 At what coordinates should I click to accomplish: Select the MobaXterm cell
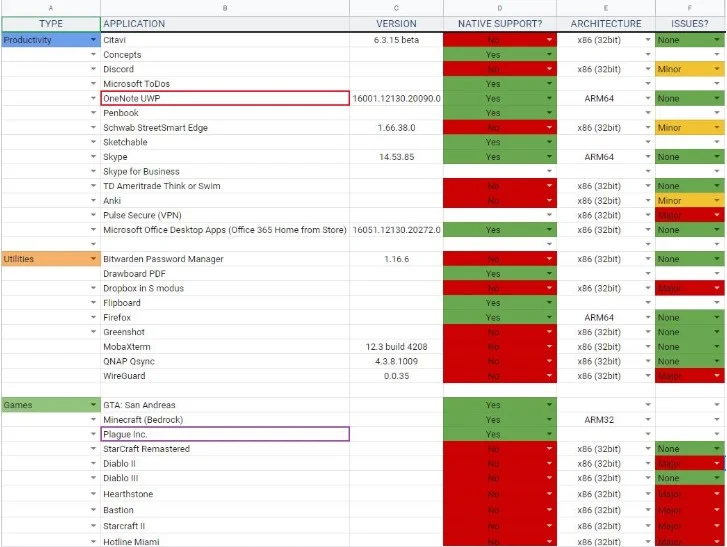(225, 347)
